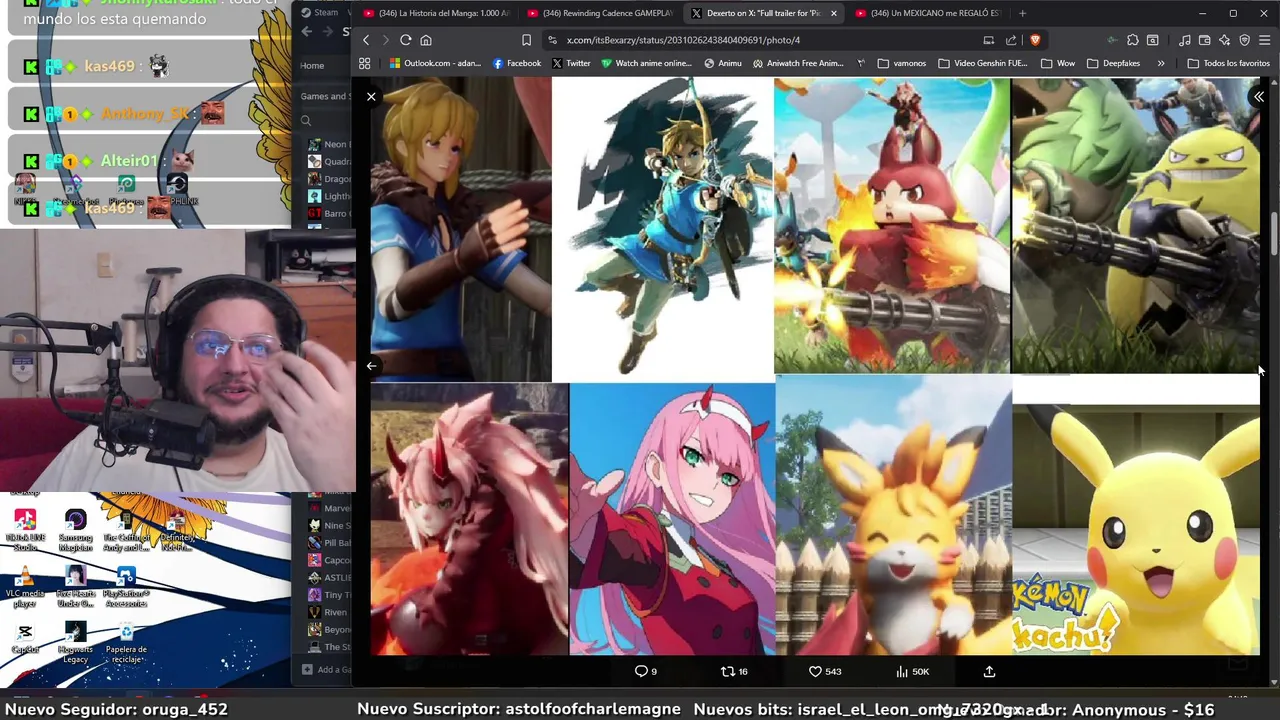Reload the current page
The height and width of the screenshot is (720, 1280).
pyautogui.click(x=405, y=40)
